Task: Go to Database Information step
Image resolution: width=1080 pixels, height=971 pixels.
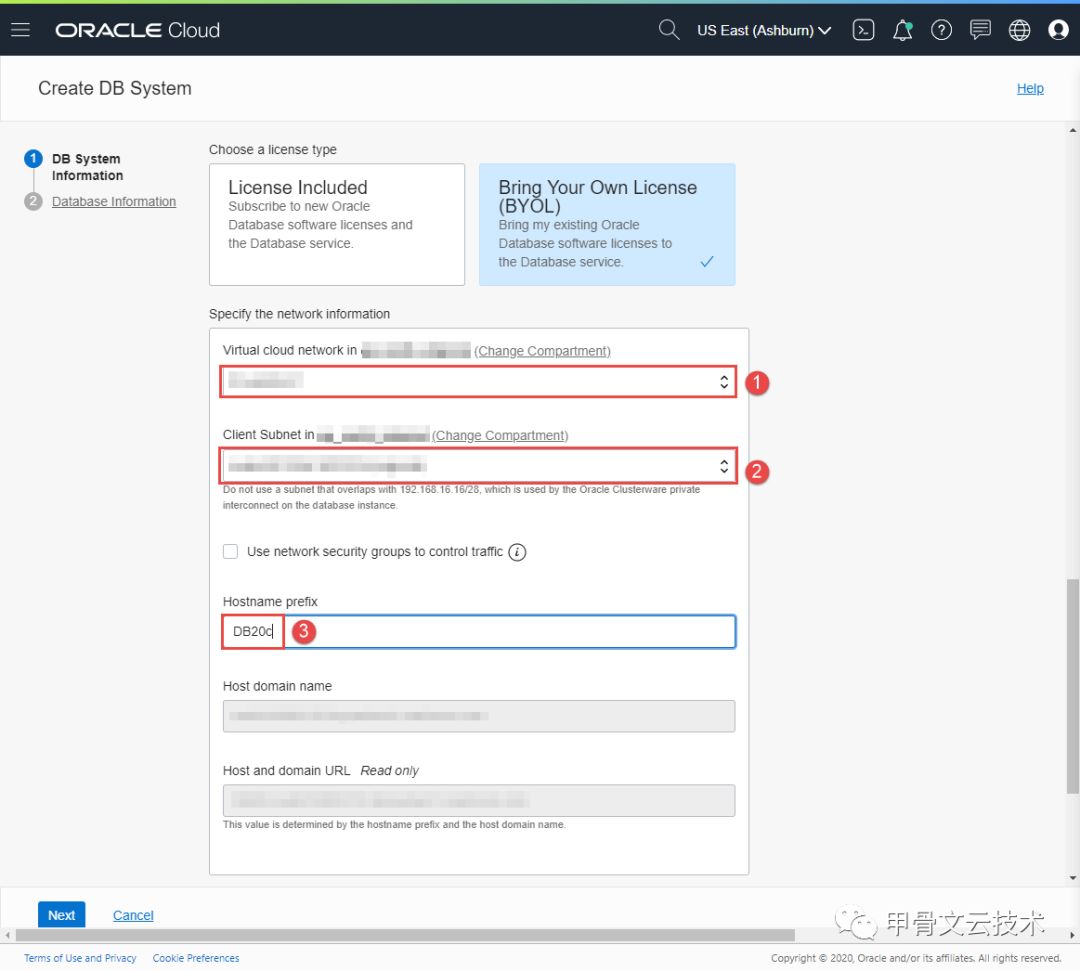Action: 114,201
